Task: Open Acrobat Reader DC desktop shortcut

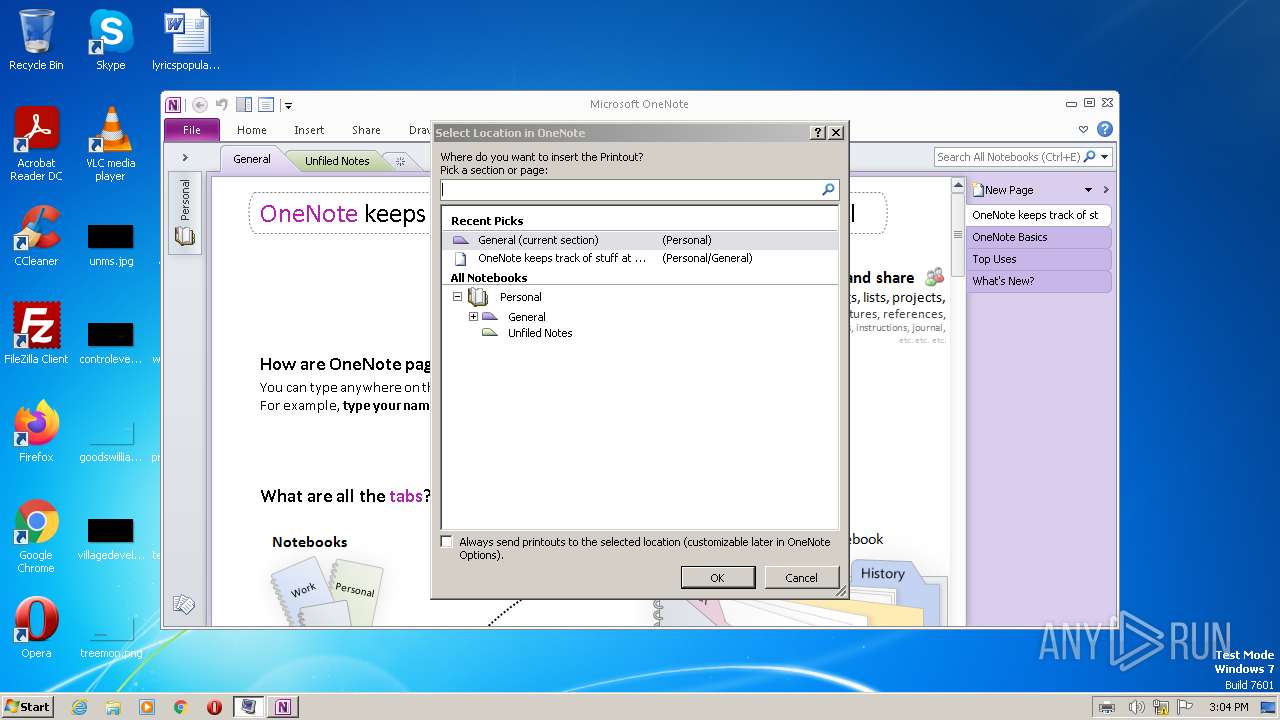Action: [x=36, y=144]
